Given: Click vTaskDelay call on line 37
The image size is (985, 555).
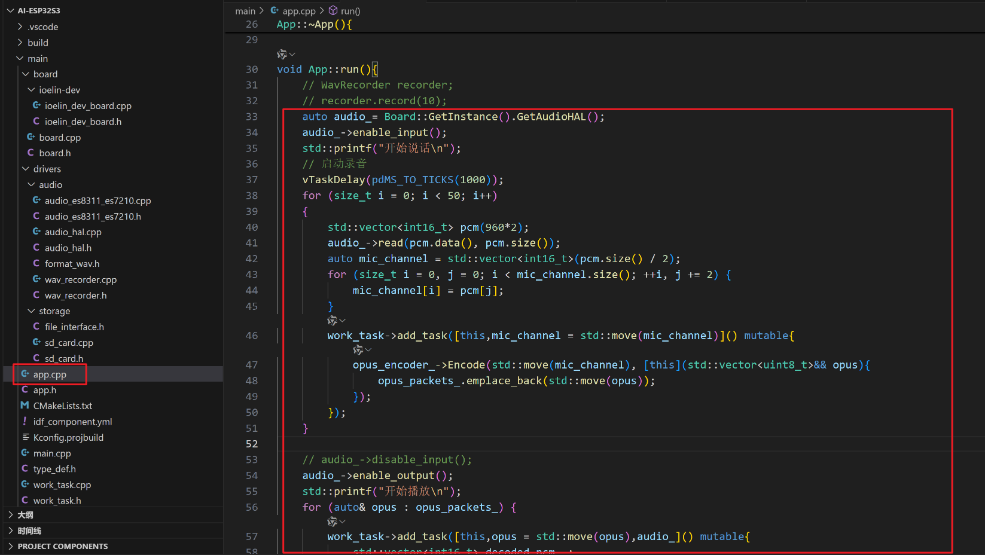Looking at the screenshot, I should (403, 180).
